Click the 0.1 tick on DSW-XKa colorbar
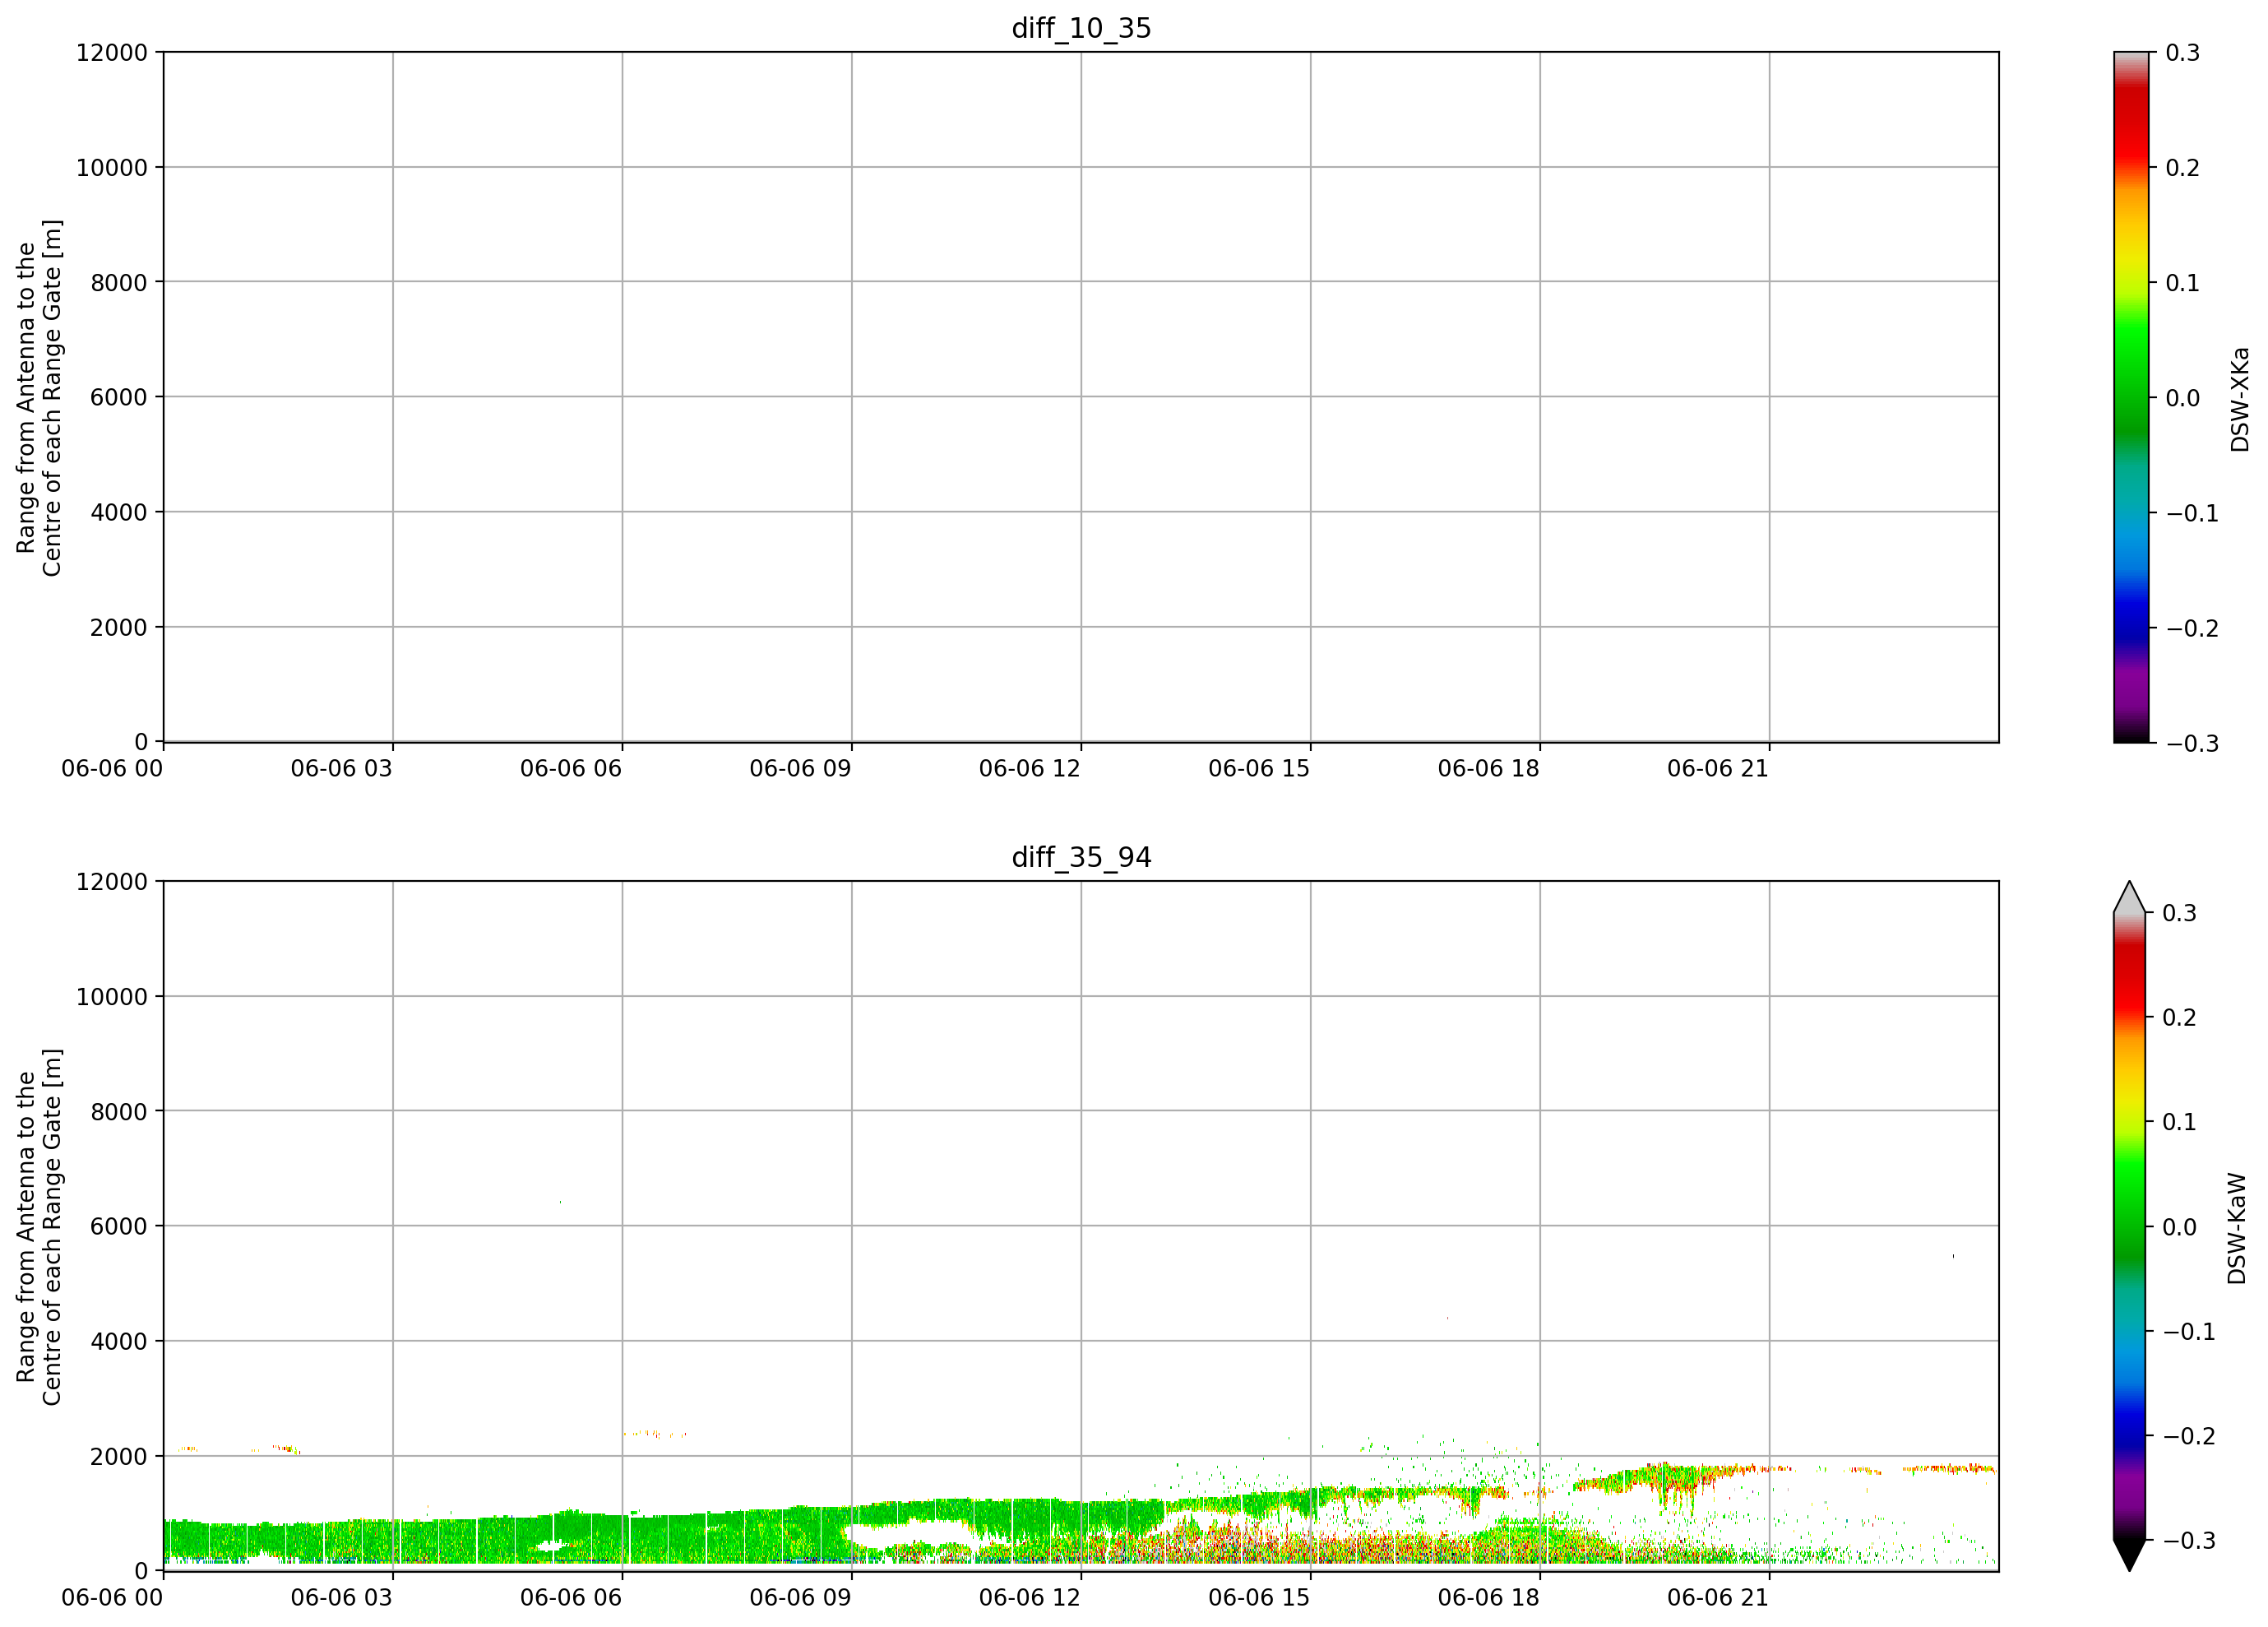Viewport: 2268px width, 1627px height. coord(2182,282)
